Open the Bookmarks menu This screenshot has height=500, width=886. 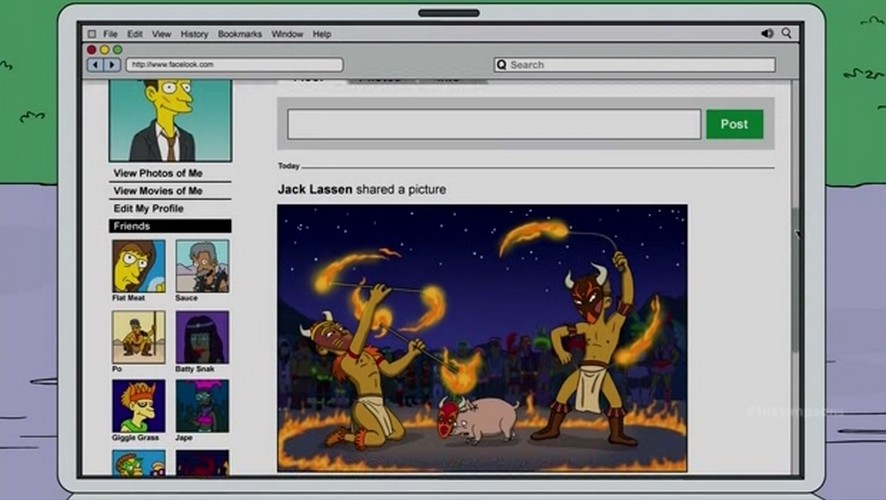(240, 34)
